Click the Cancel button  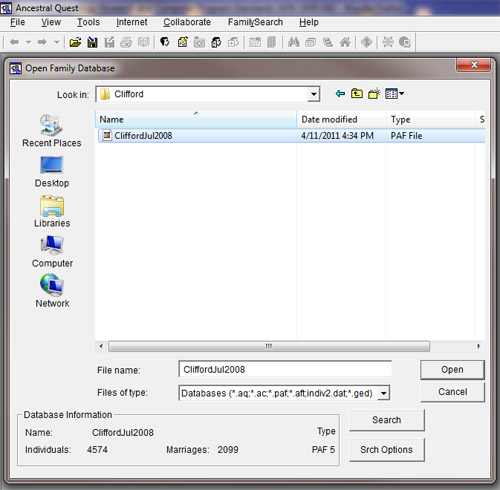(452, 392)
